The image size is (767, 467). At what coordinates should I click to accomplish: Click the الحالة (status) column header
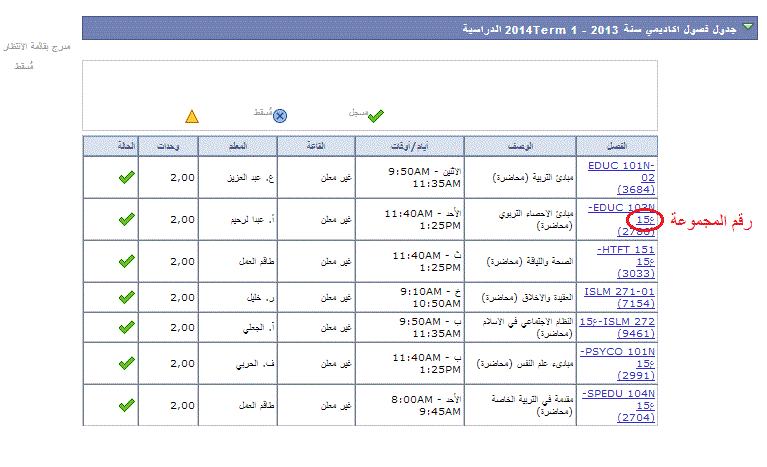110,146
